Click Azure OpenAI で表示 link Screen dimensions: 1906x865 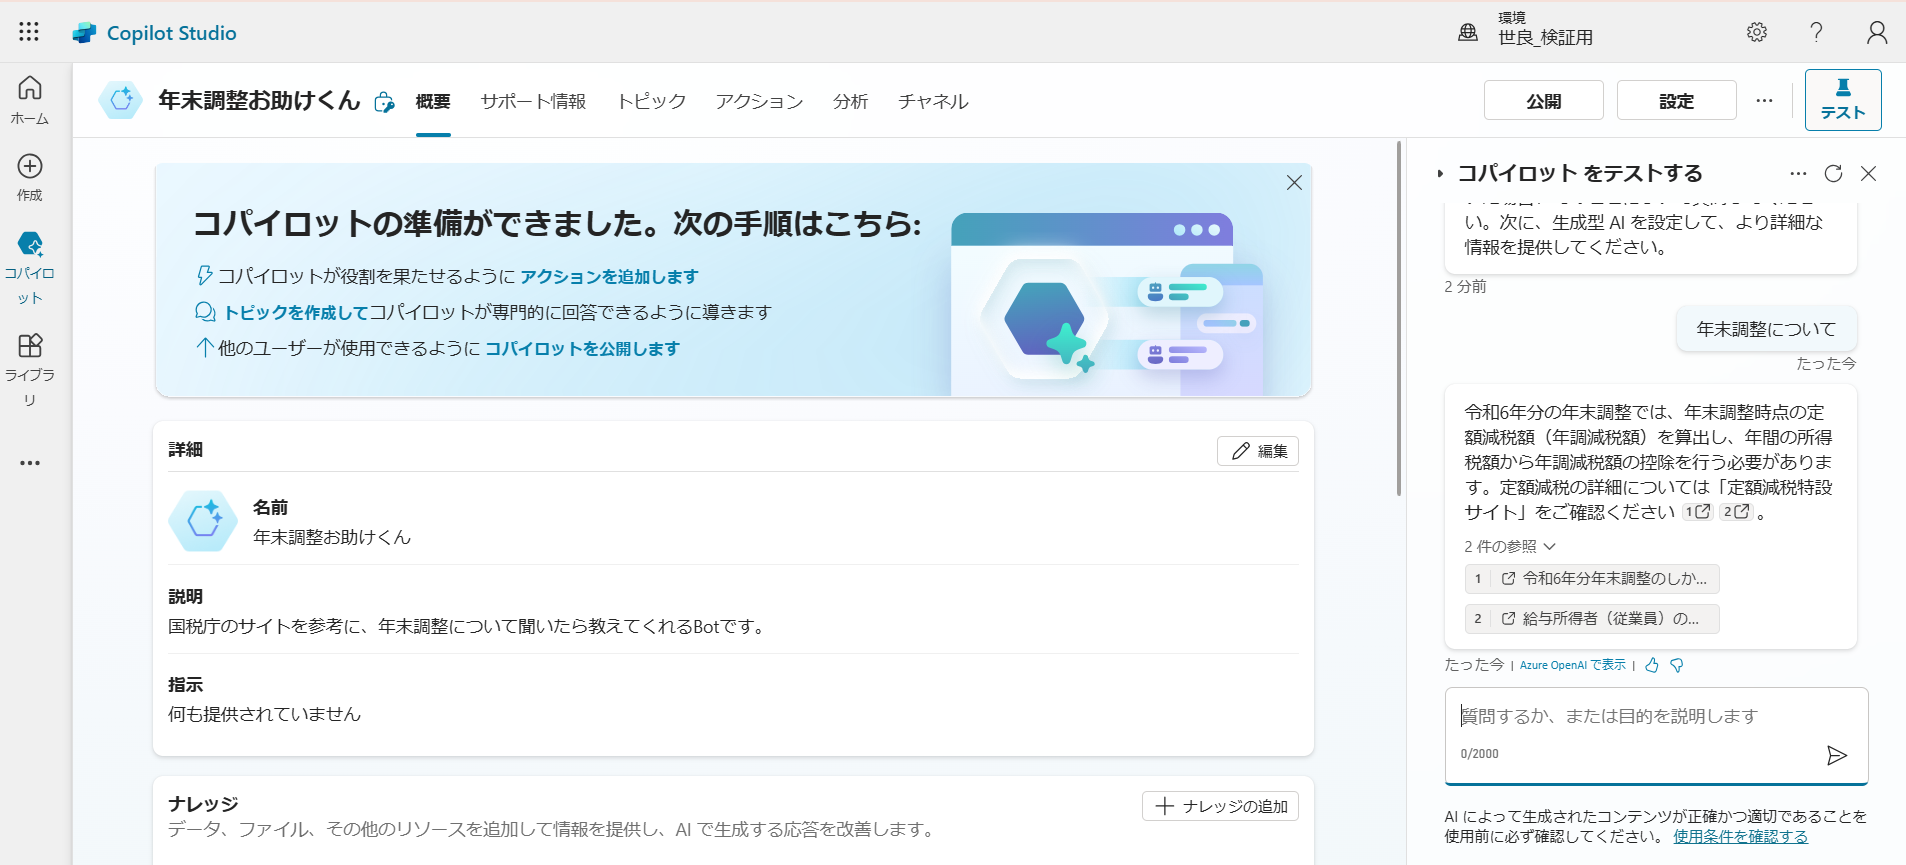[x=1573, y=665]
